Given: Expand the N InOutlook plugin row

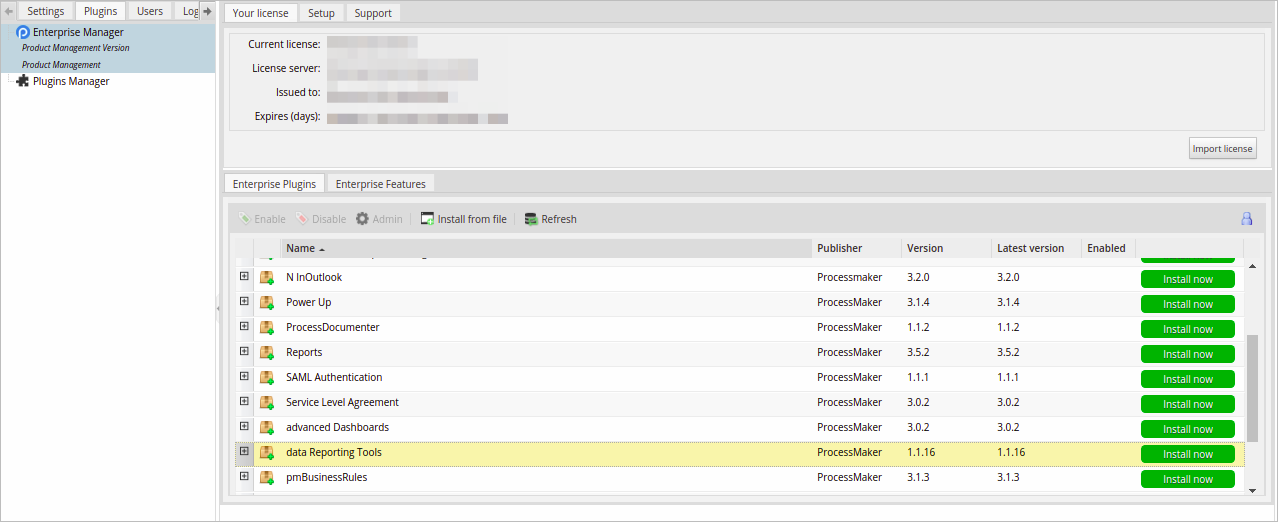Looking at the screenshot, I should [x=244, y=277].
